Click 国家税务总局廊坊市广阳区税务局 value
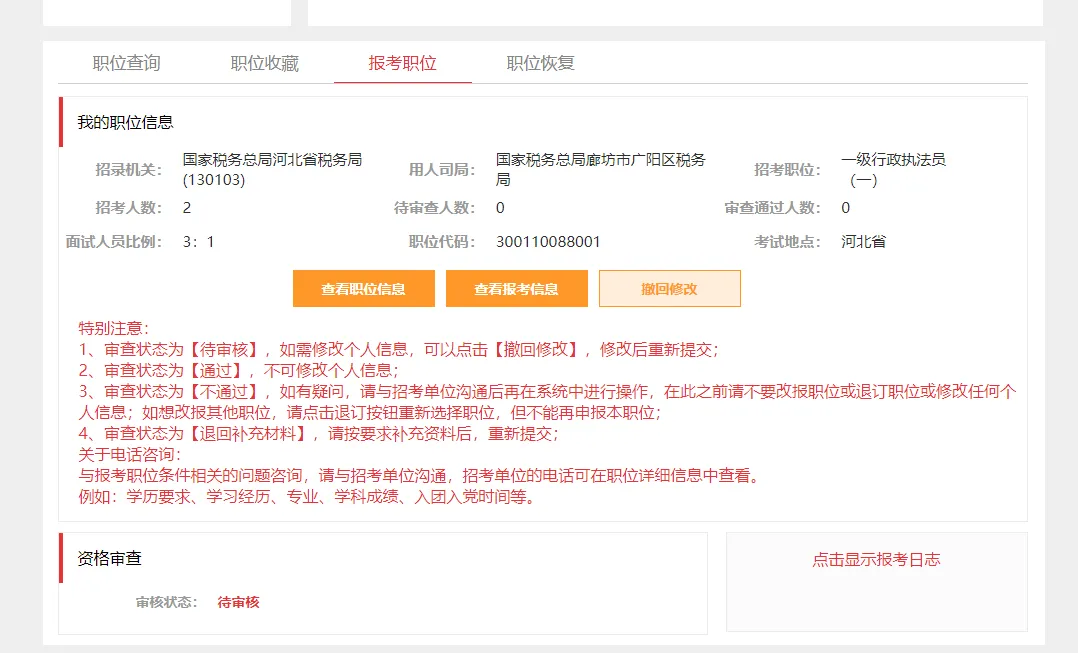Image resolution: width=1078 pixels, height=653 pixels. click(x=601, y=170)
